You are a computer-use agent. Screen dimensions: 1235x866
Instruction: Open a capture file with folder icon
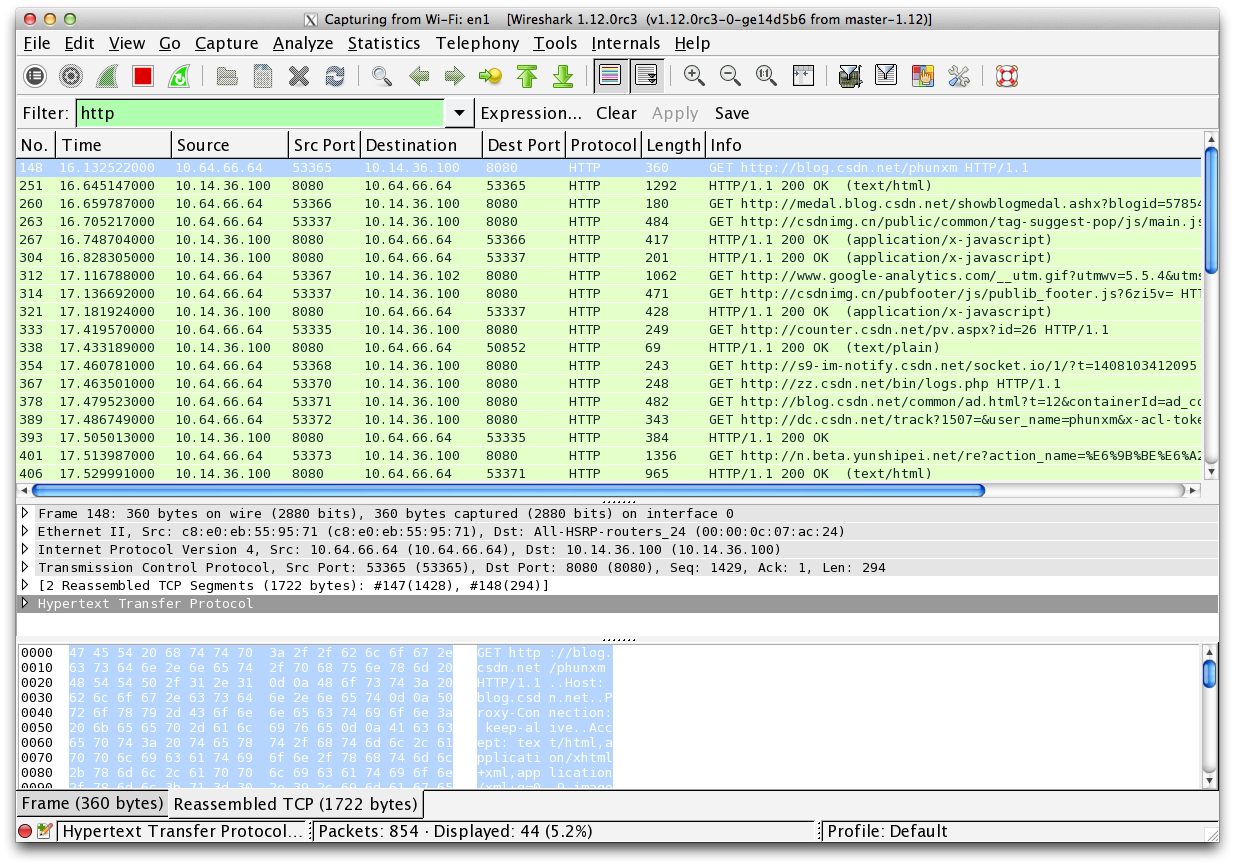tap(227, 75)
